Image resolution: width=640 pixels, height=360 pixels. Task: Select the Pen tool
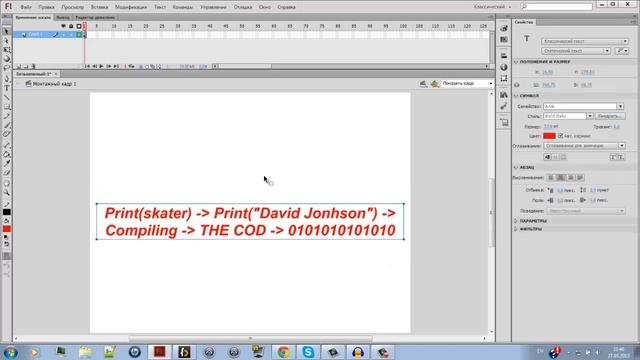click(x=7, y=78)
